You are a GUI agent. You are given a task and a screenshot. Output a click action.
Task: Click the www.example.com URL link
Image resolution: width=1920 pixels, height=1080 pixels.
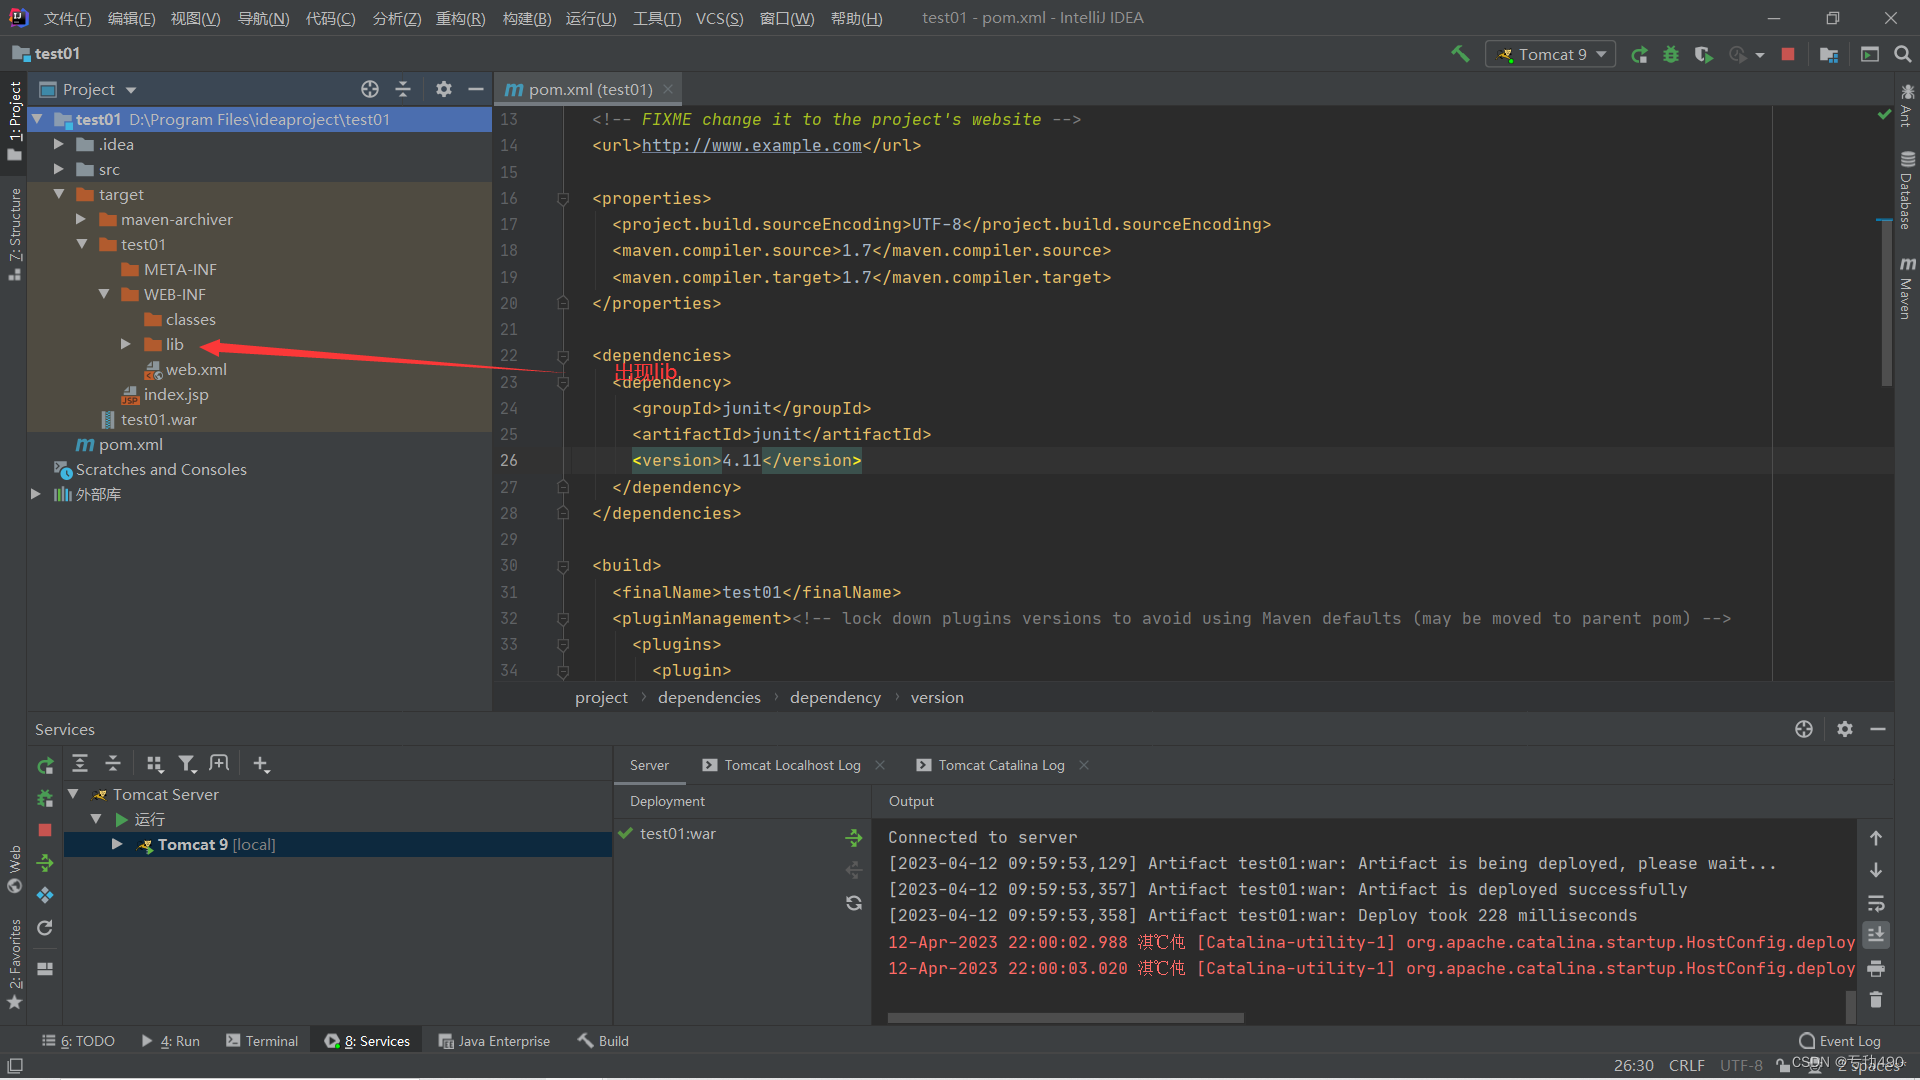[x=751, y=146]
